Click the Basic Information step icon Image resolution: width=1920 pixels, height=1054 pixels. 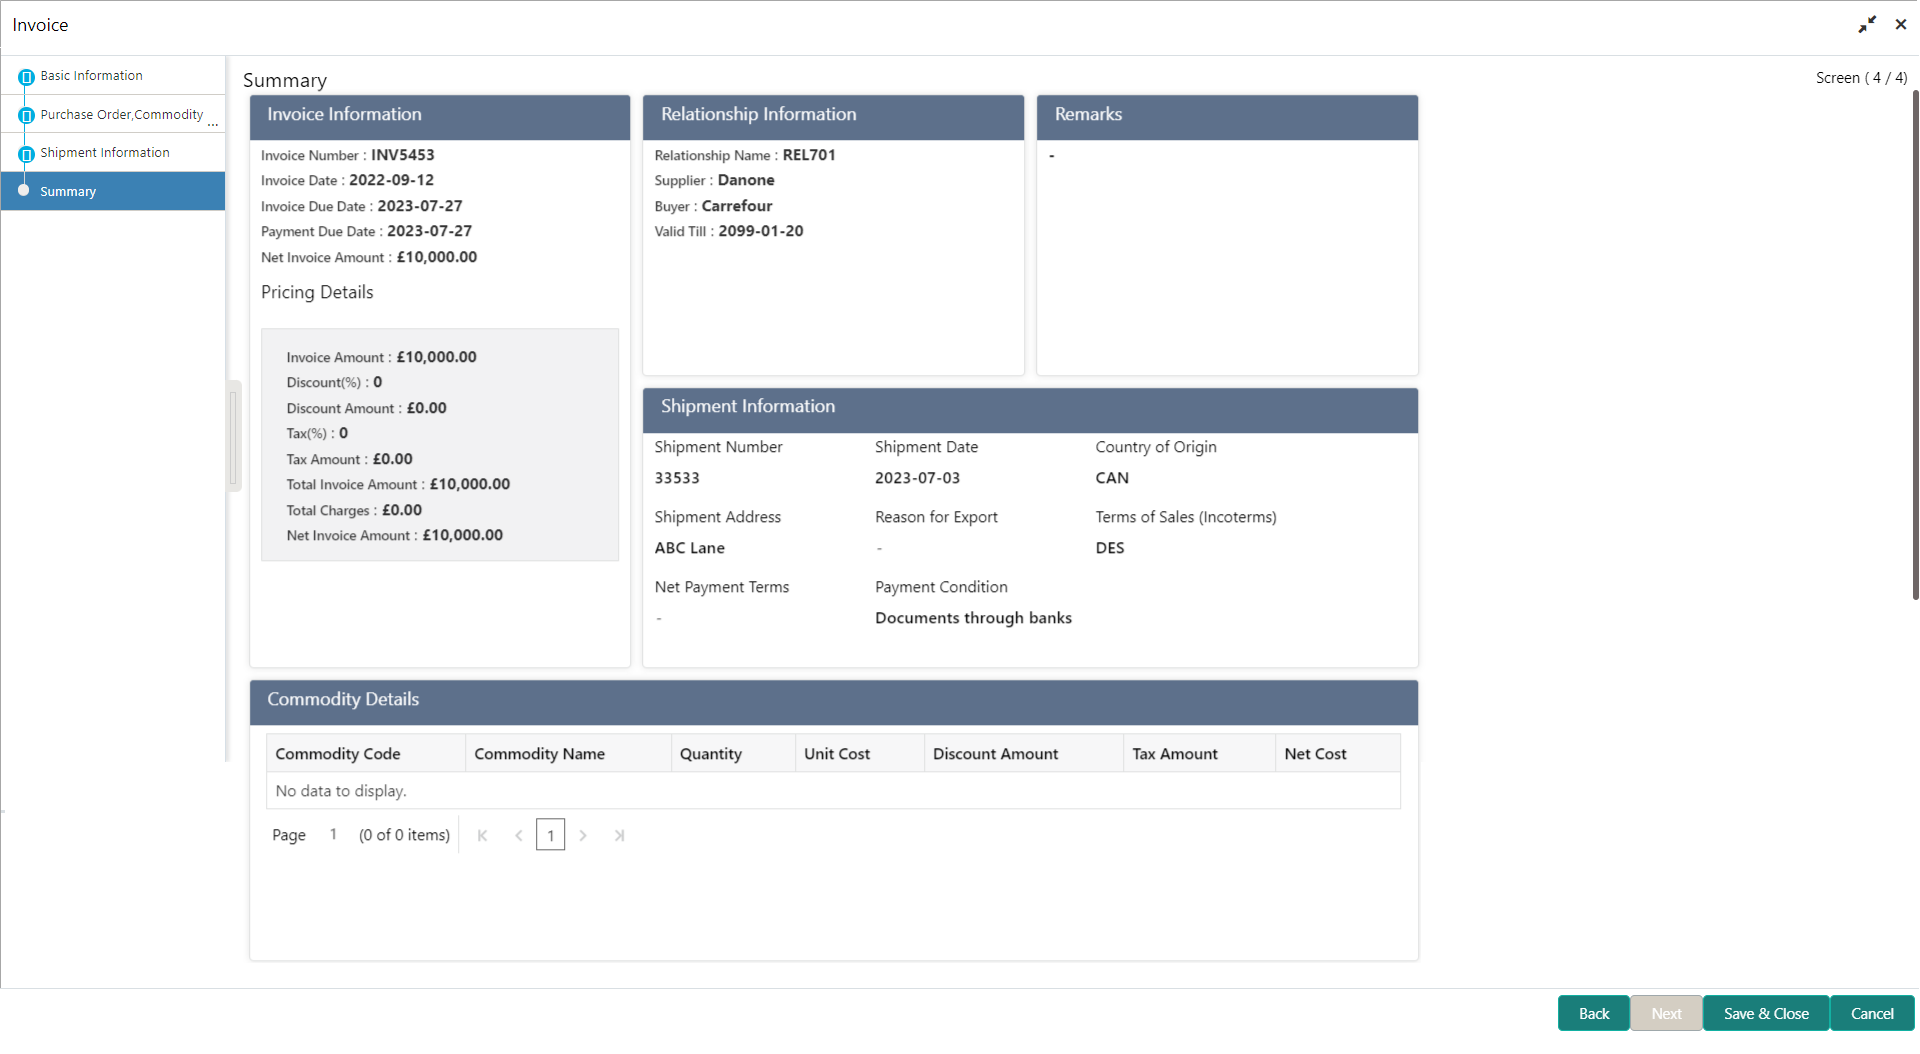click(x=26, y=77)
